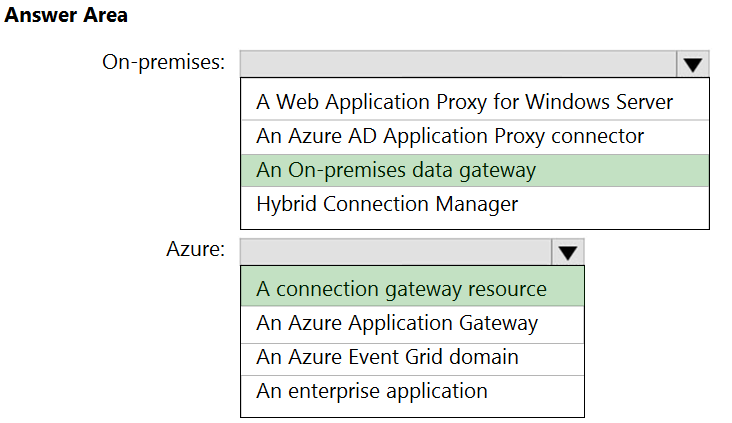Click the black triangle beside Azure field
Image resolution: width=732 pixels, height=423 pixels.
click(x=568, y=254)
